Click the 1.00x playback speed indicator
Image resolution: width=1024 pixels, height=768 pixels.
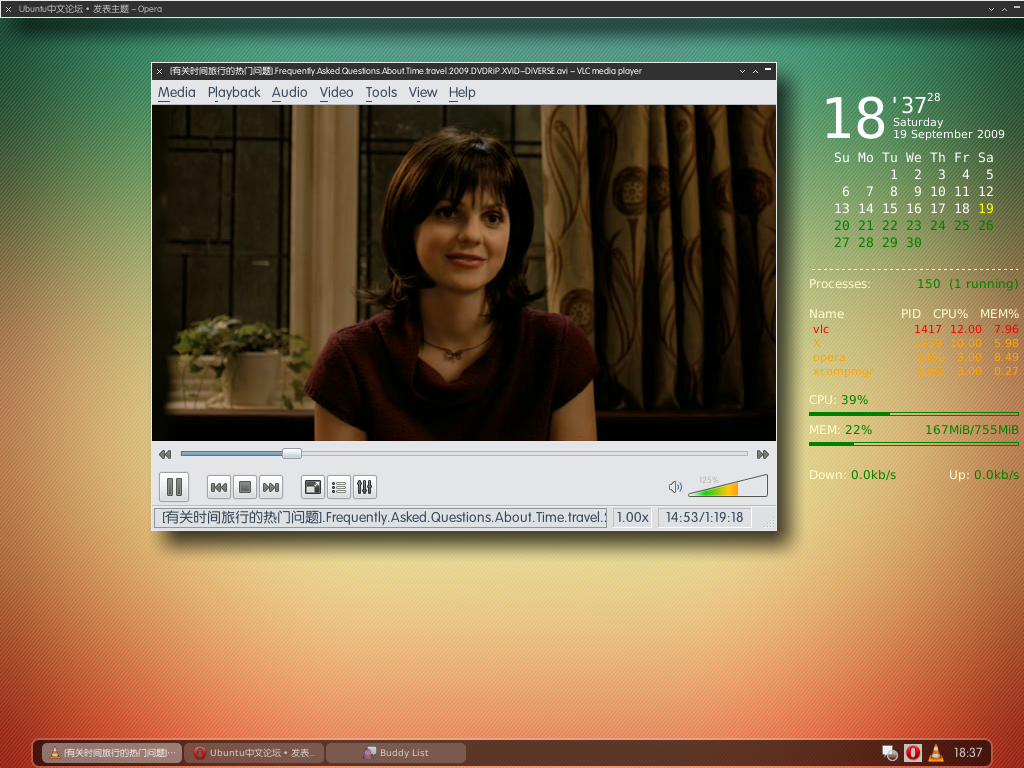pos(633,517)
